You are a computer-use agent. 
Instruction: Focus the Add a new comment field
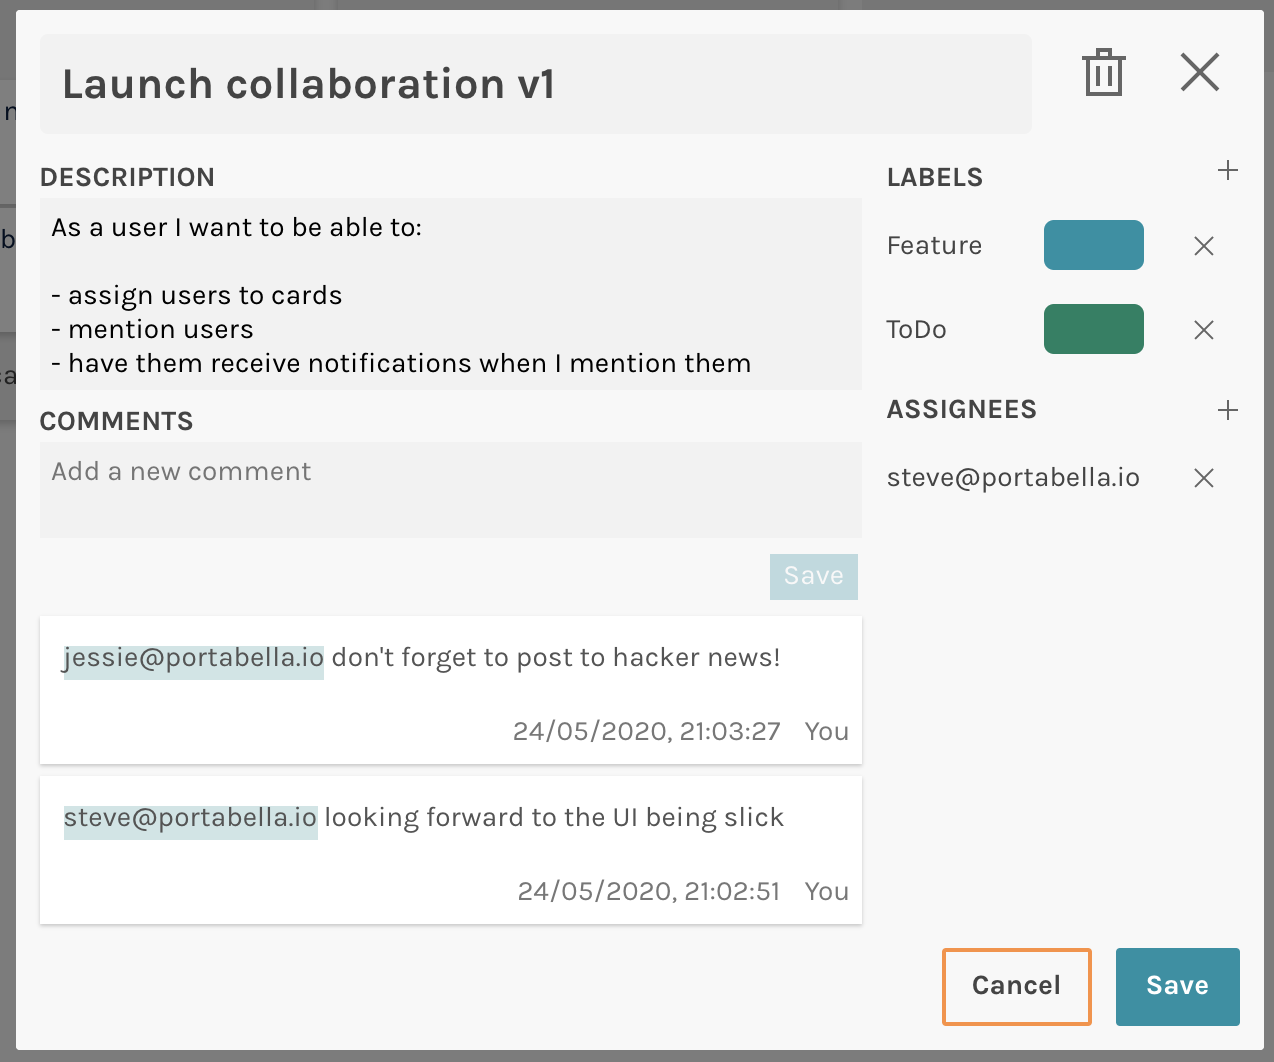point(450,489)
